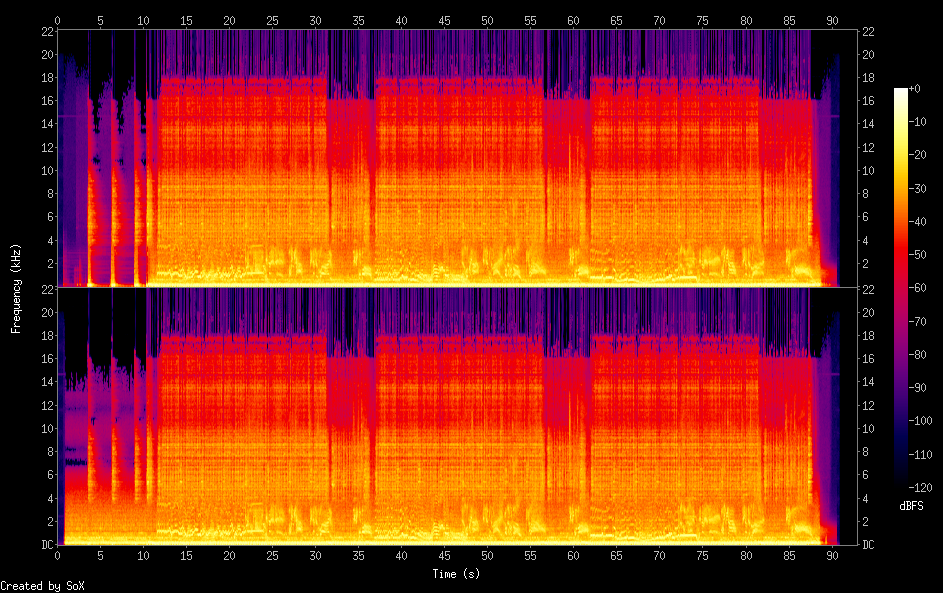Select the 60 second tick on top time axis
Screen dimensions: 943x593
coord(573,20)
